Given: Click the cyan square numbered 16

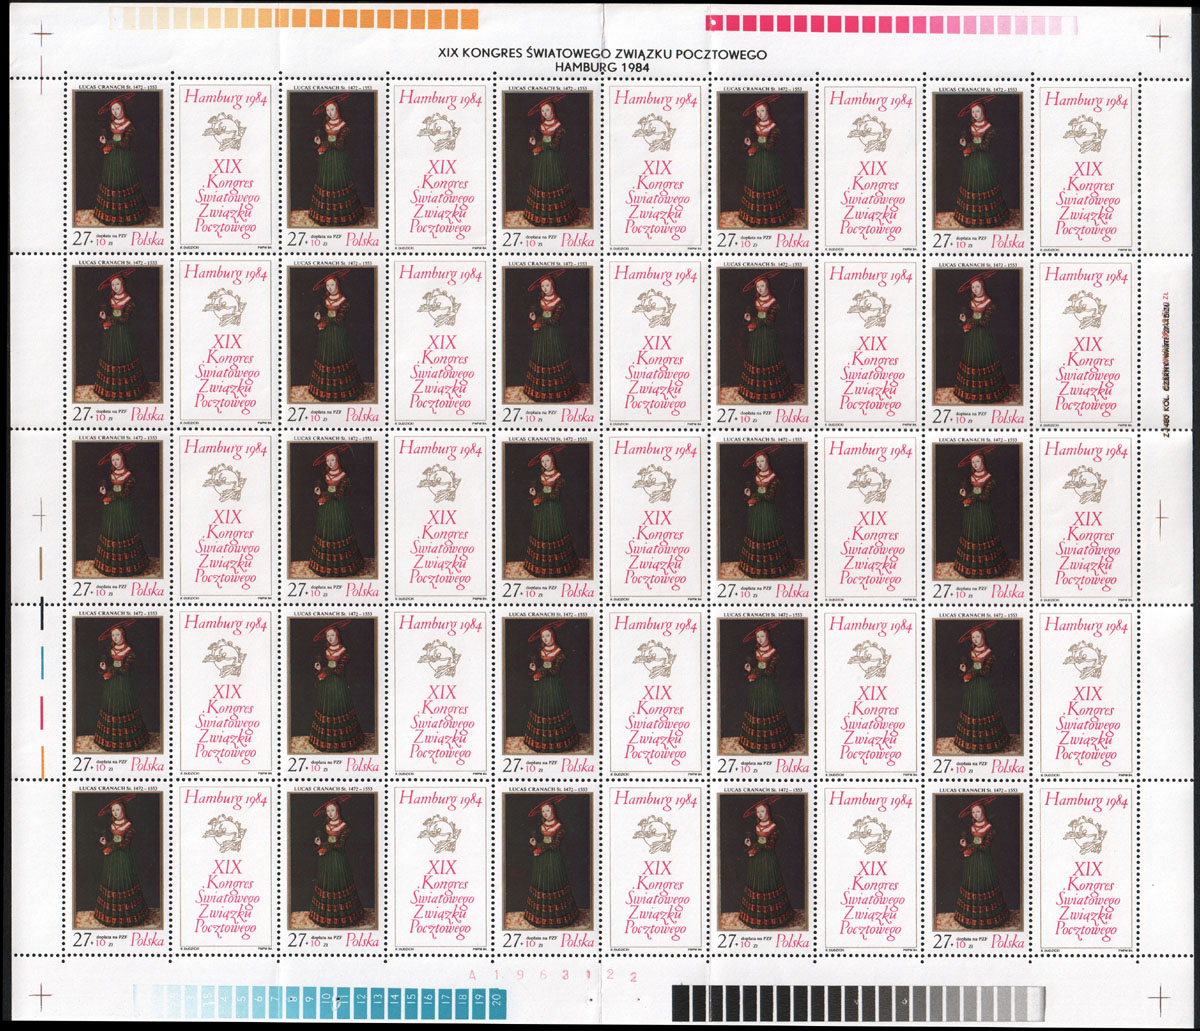Looking at the screenshot, I should click(428, 1003).
